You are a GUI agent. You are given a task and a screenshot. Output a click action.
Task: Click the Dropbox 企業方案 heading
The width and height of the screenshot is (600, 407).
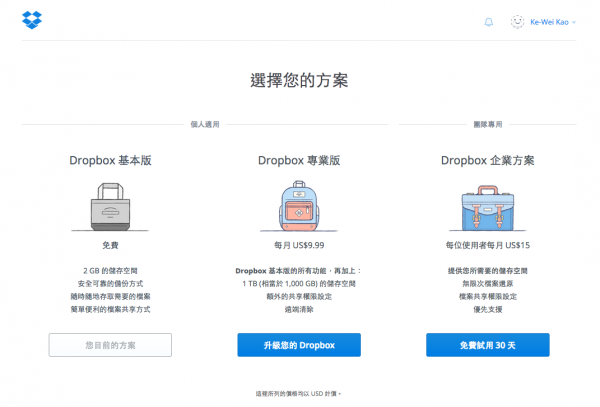point(488,160)
